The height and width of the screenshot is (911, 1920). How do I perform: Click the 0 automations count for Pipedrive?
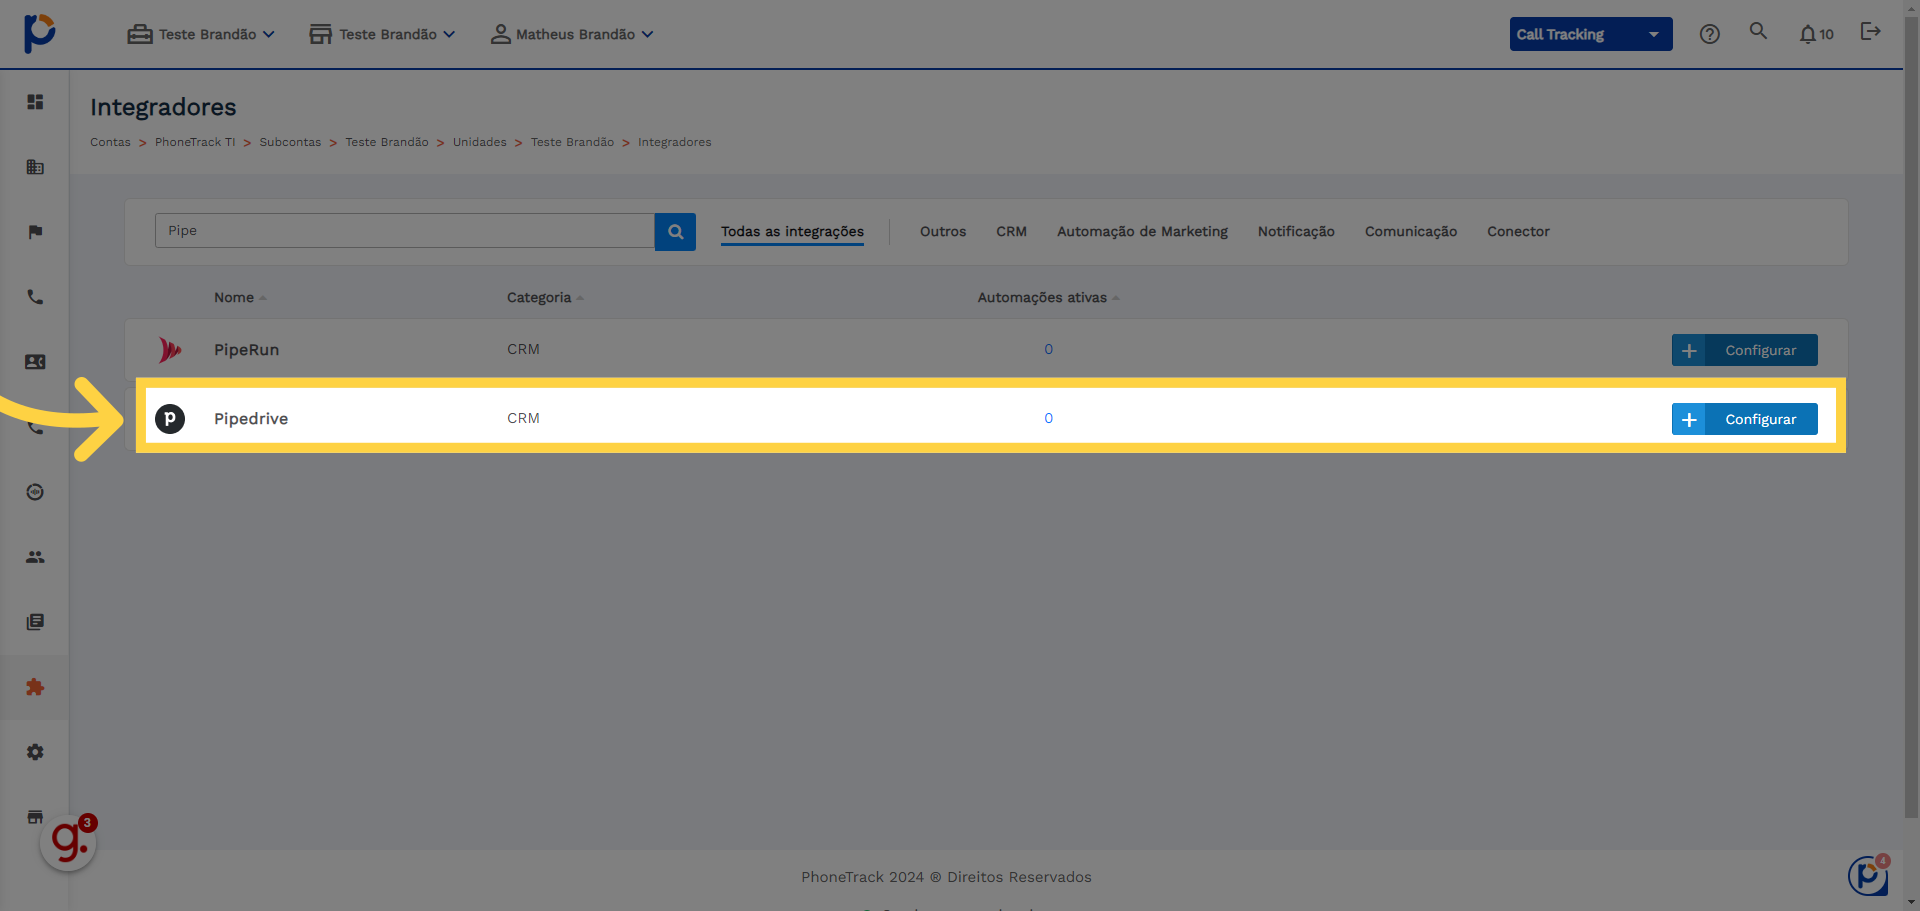(x=1048, y=418)
